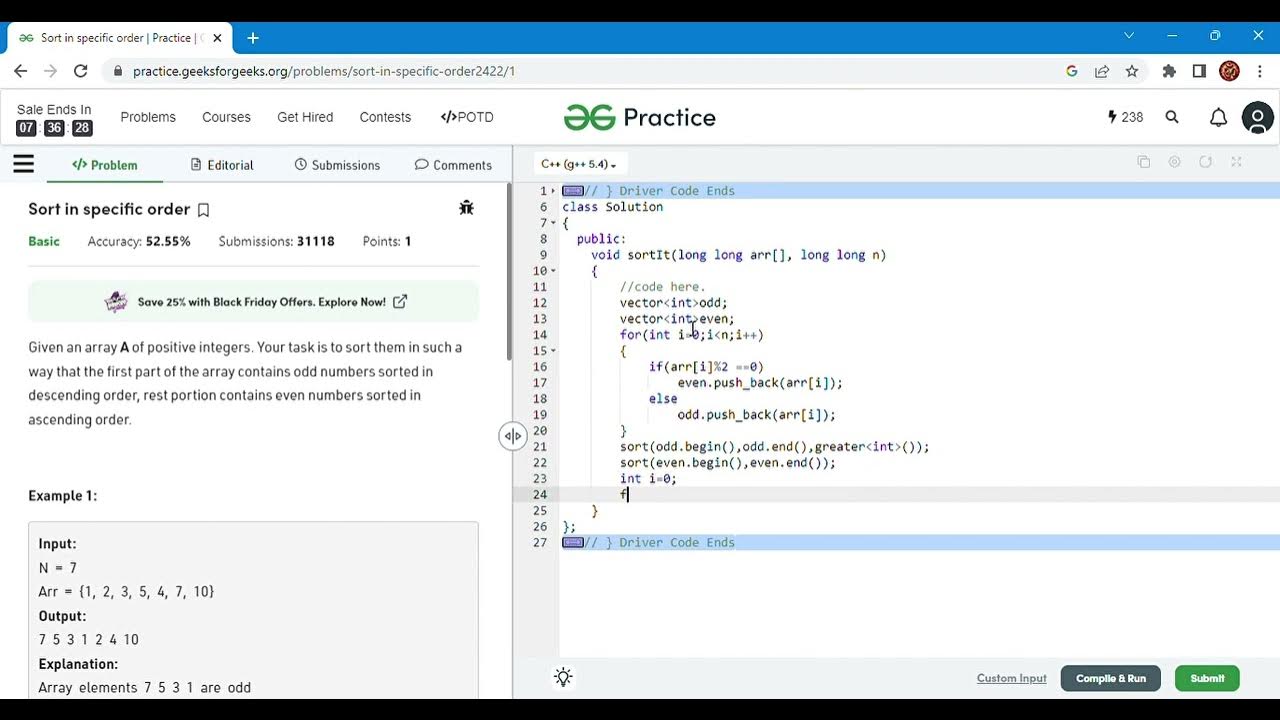Viewport: 1280px width, 720px height.
Task: Click the green Submit button
Action: click(1207, 678)
